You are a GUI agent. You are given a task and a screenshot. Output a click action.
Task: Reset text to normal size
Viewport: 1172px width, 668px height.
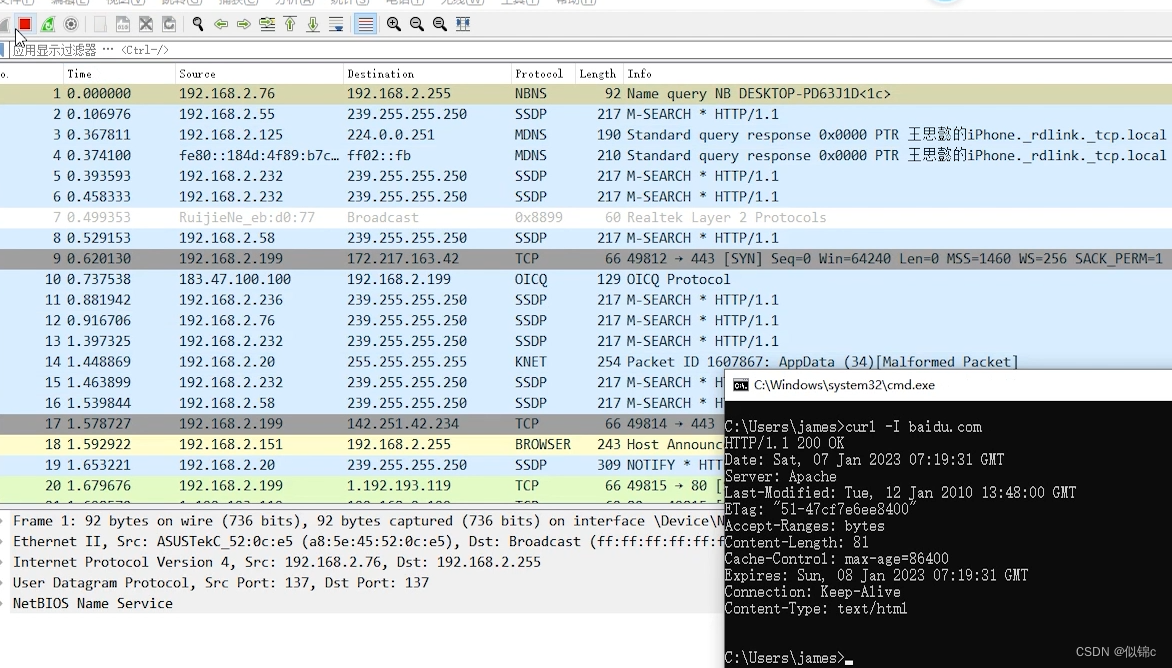[440, 25]
